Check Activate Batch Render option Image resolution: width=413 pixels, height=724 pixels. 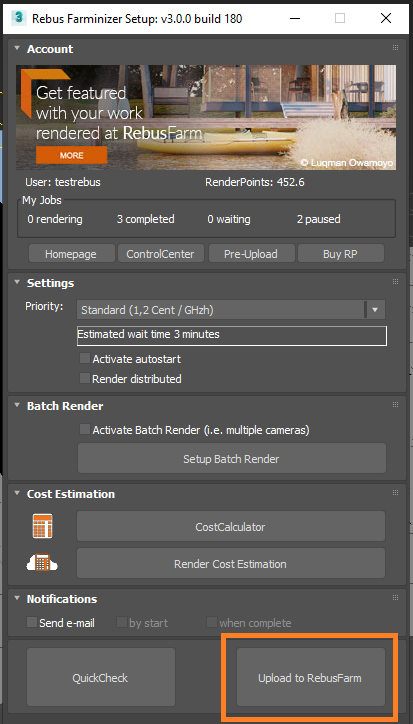[85, 429]
